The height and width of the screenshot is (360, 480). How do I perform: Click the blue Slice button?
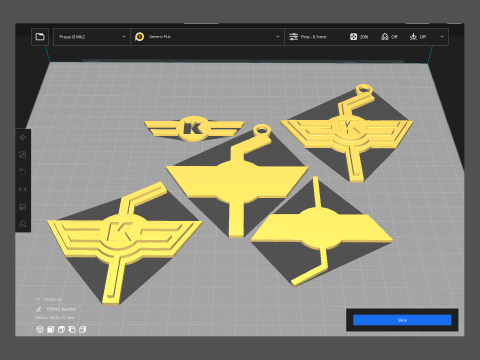pos(402,320)
